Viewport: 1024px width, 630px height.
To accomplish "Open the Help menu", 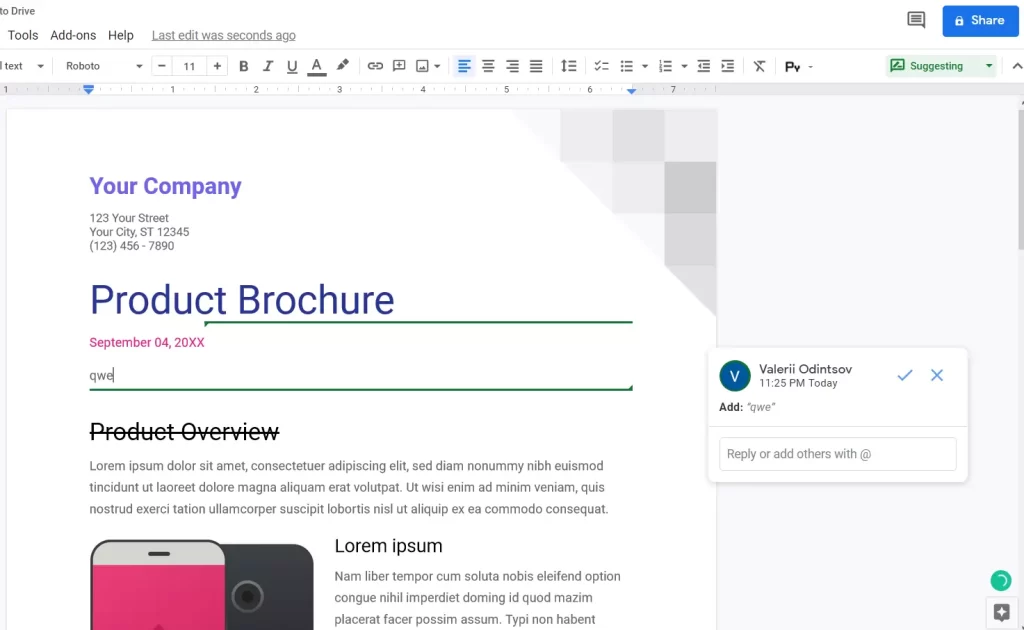I will pos(121,35).
